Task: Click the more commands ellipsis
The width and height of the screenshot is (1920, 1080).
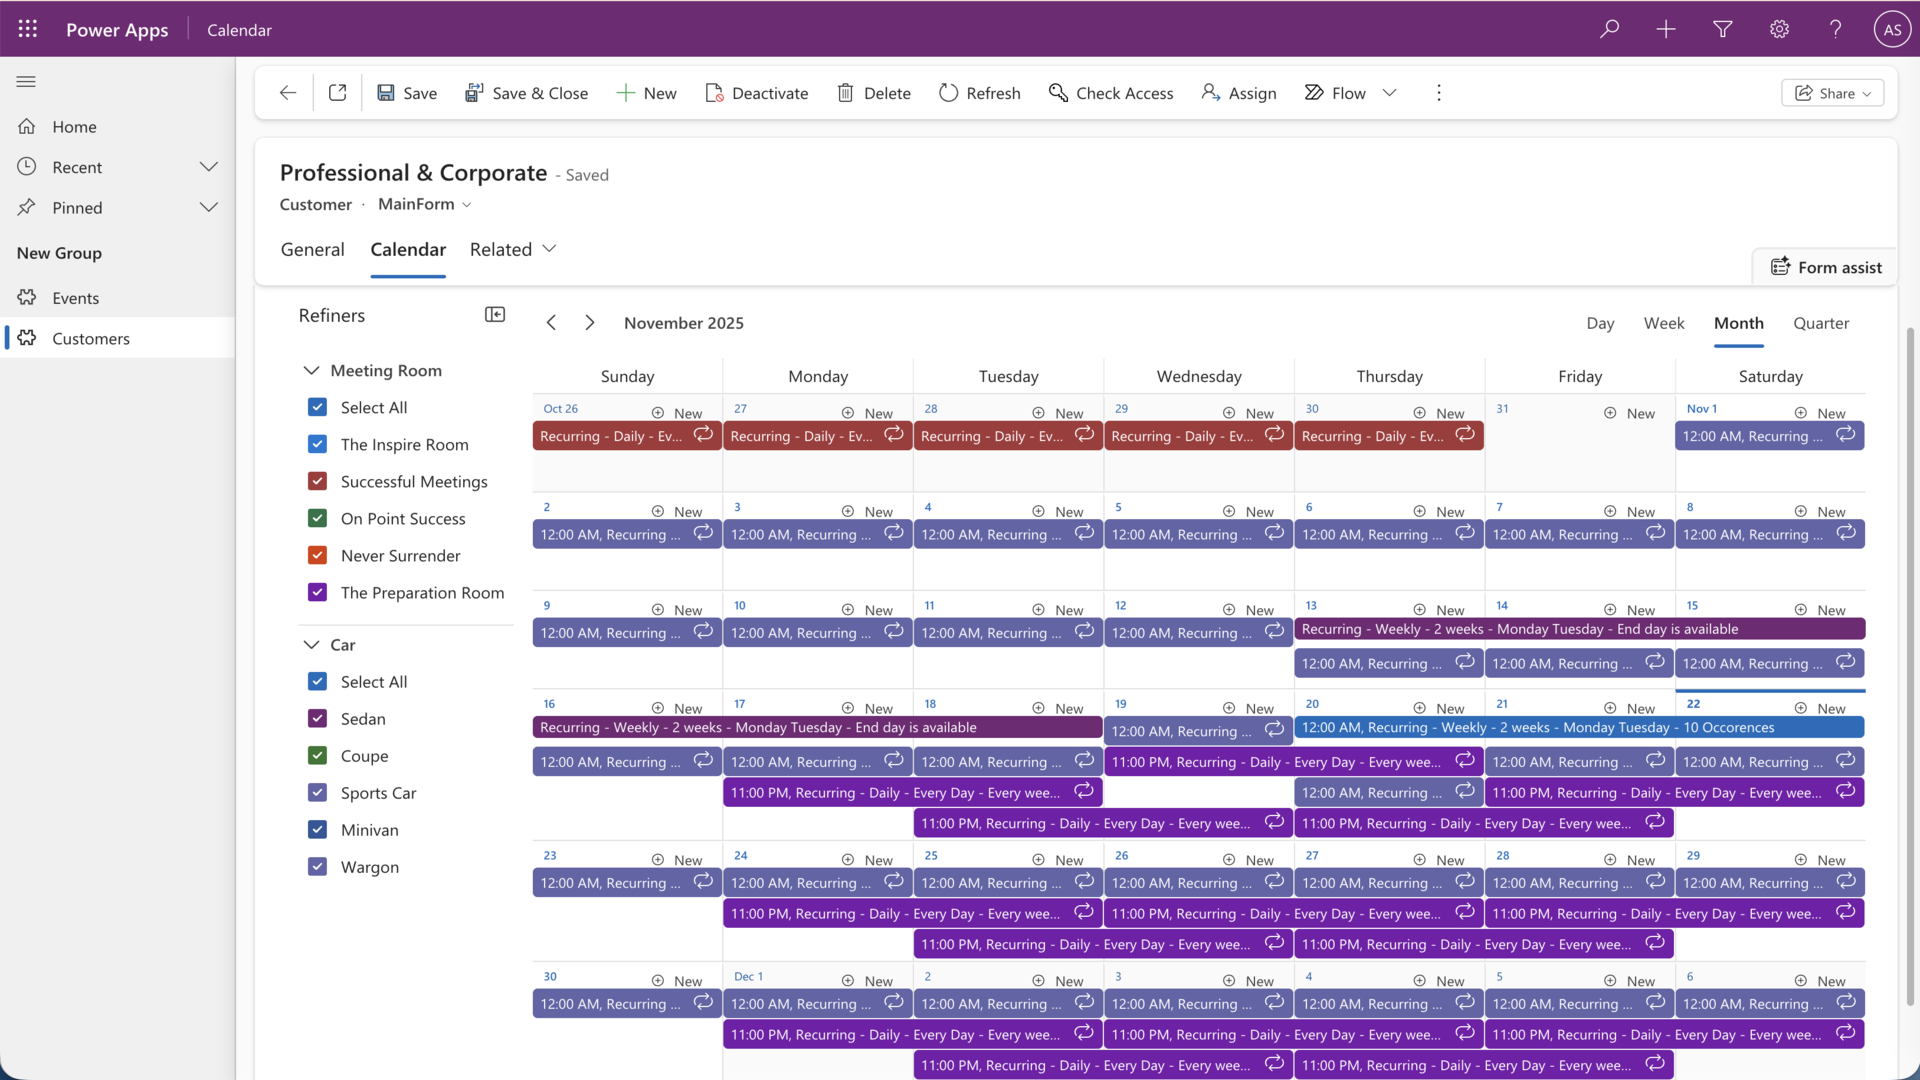Action: (1438, 93)
